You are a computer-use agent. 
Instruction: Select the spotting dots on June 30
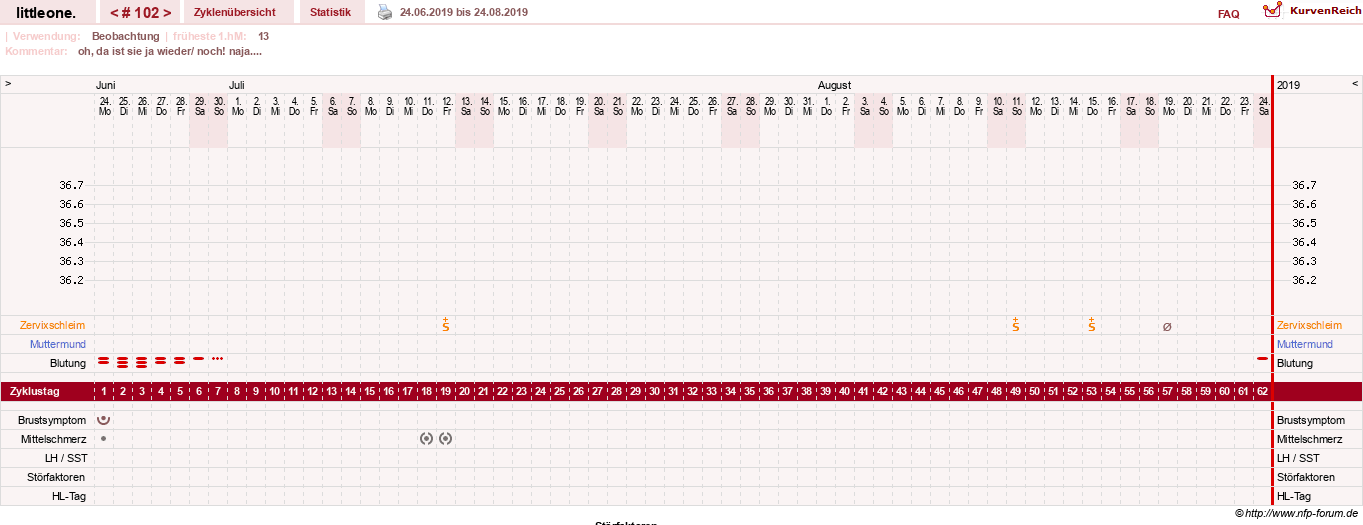(x=217, y=358)
